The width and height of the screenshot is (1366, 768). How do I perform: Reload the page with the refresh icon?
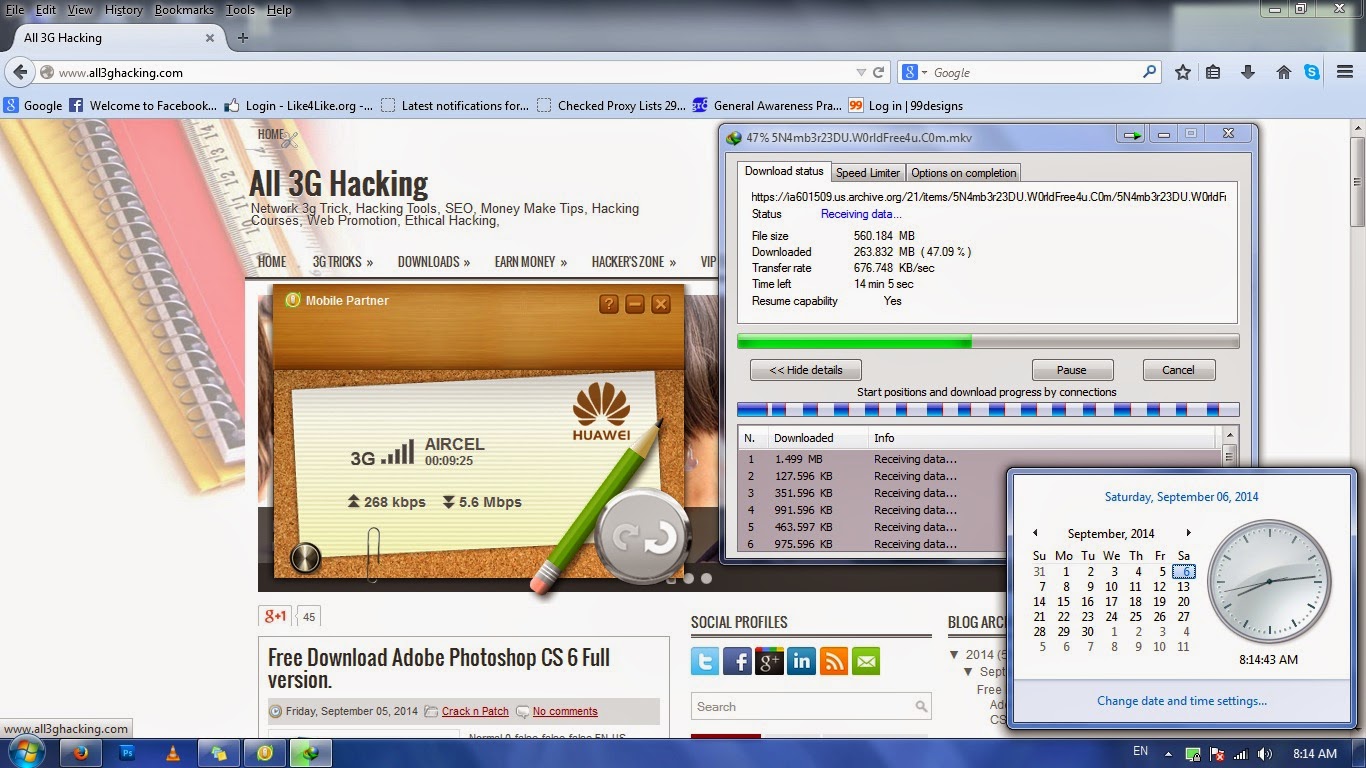pyautogui.click(x=879, y=72)
